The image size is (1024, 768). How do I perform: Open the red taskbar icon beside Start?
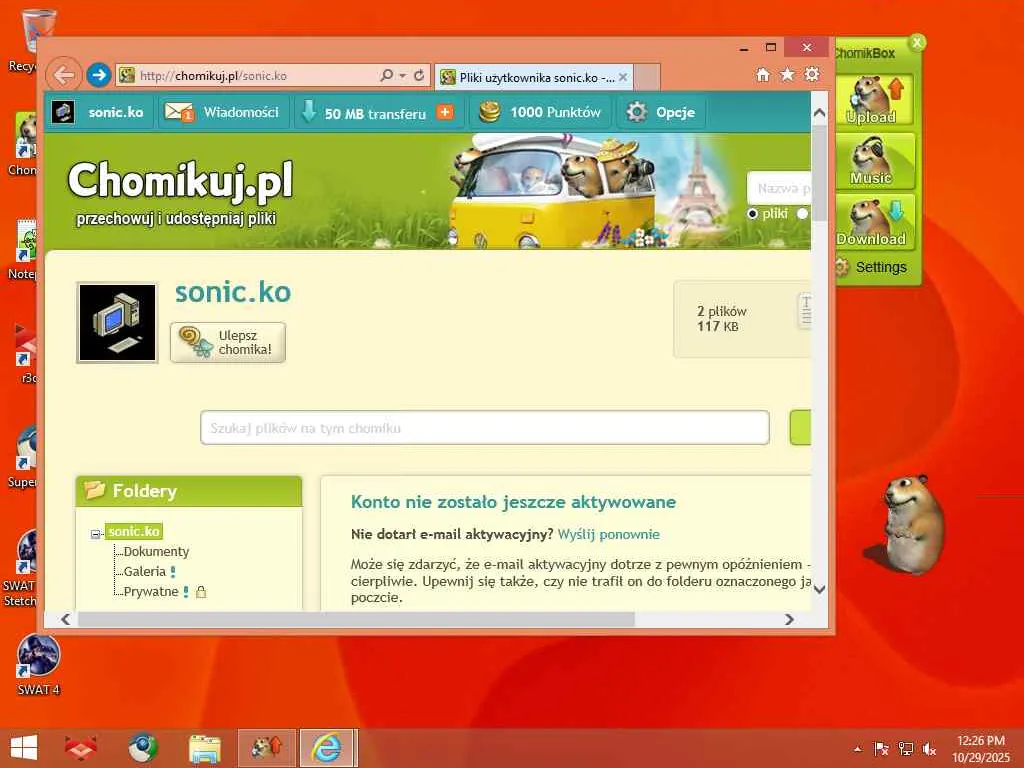point(80,748)
